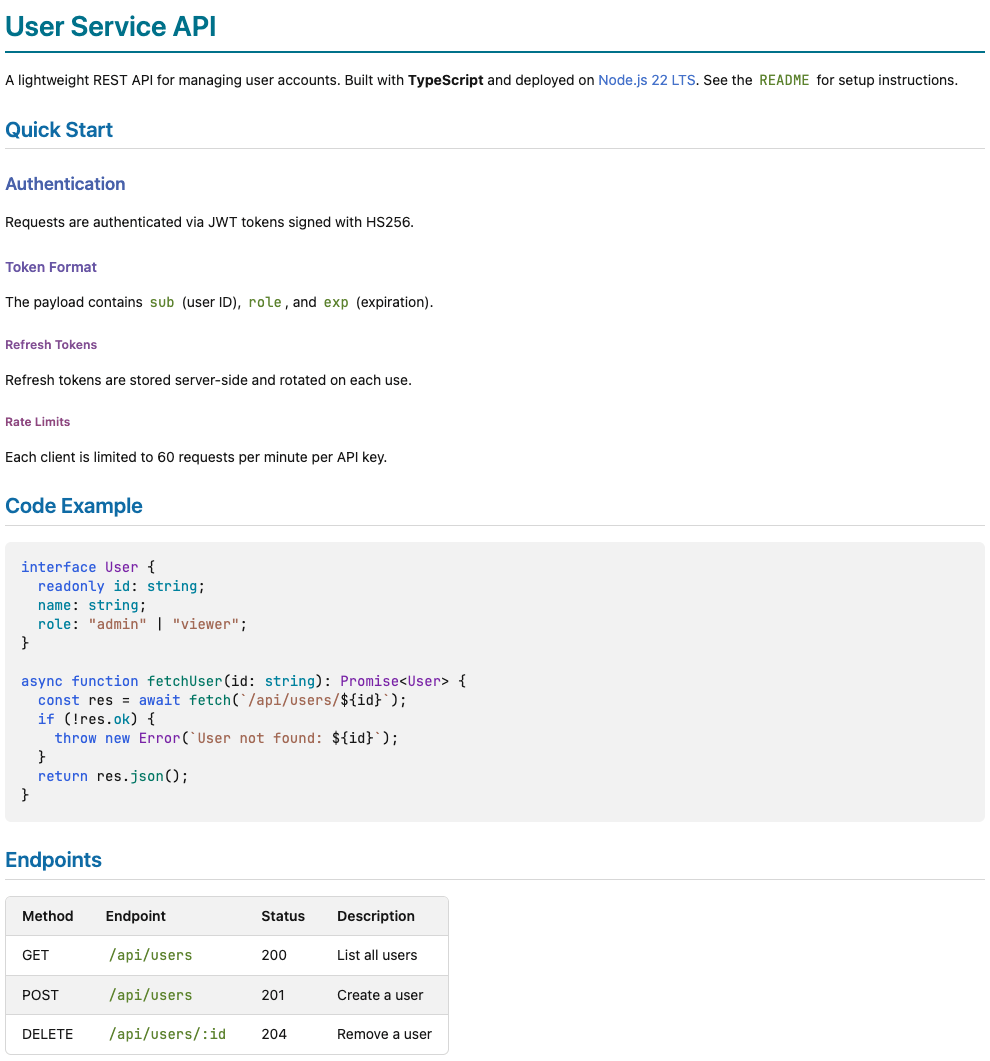Click the Description column header
Viewport: 990px width, 1061px height.
[376, 916]
